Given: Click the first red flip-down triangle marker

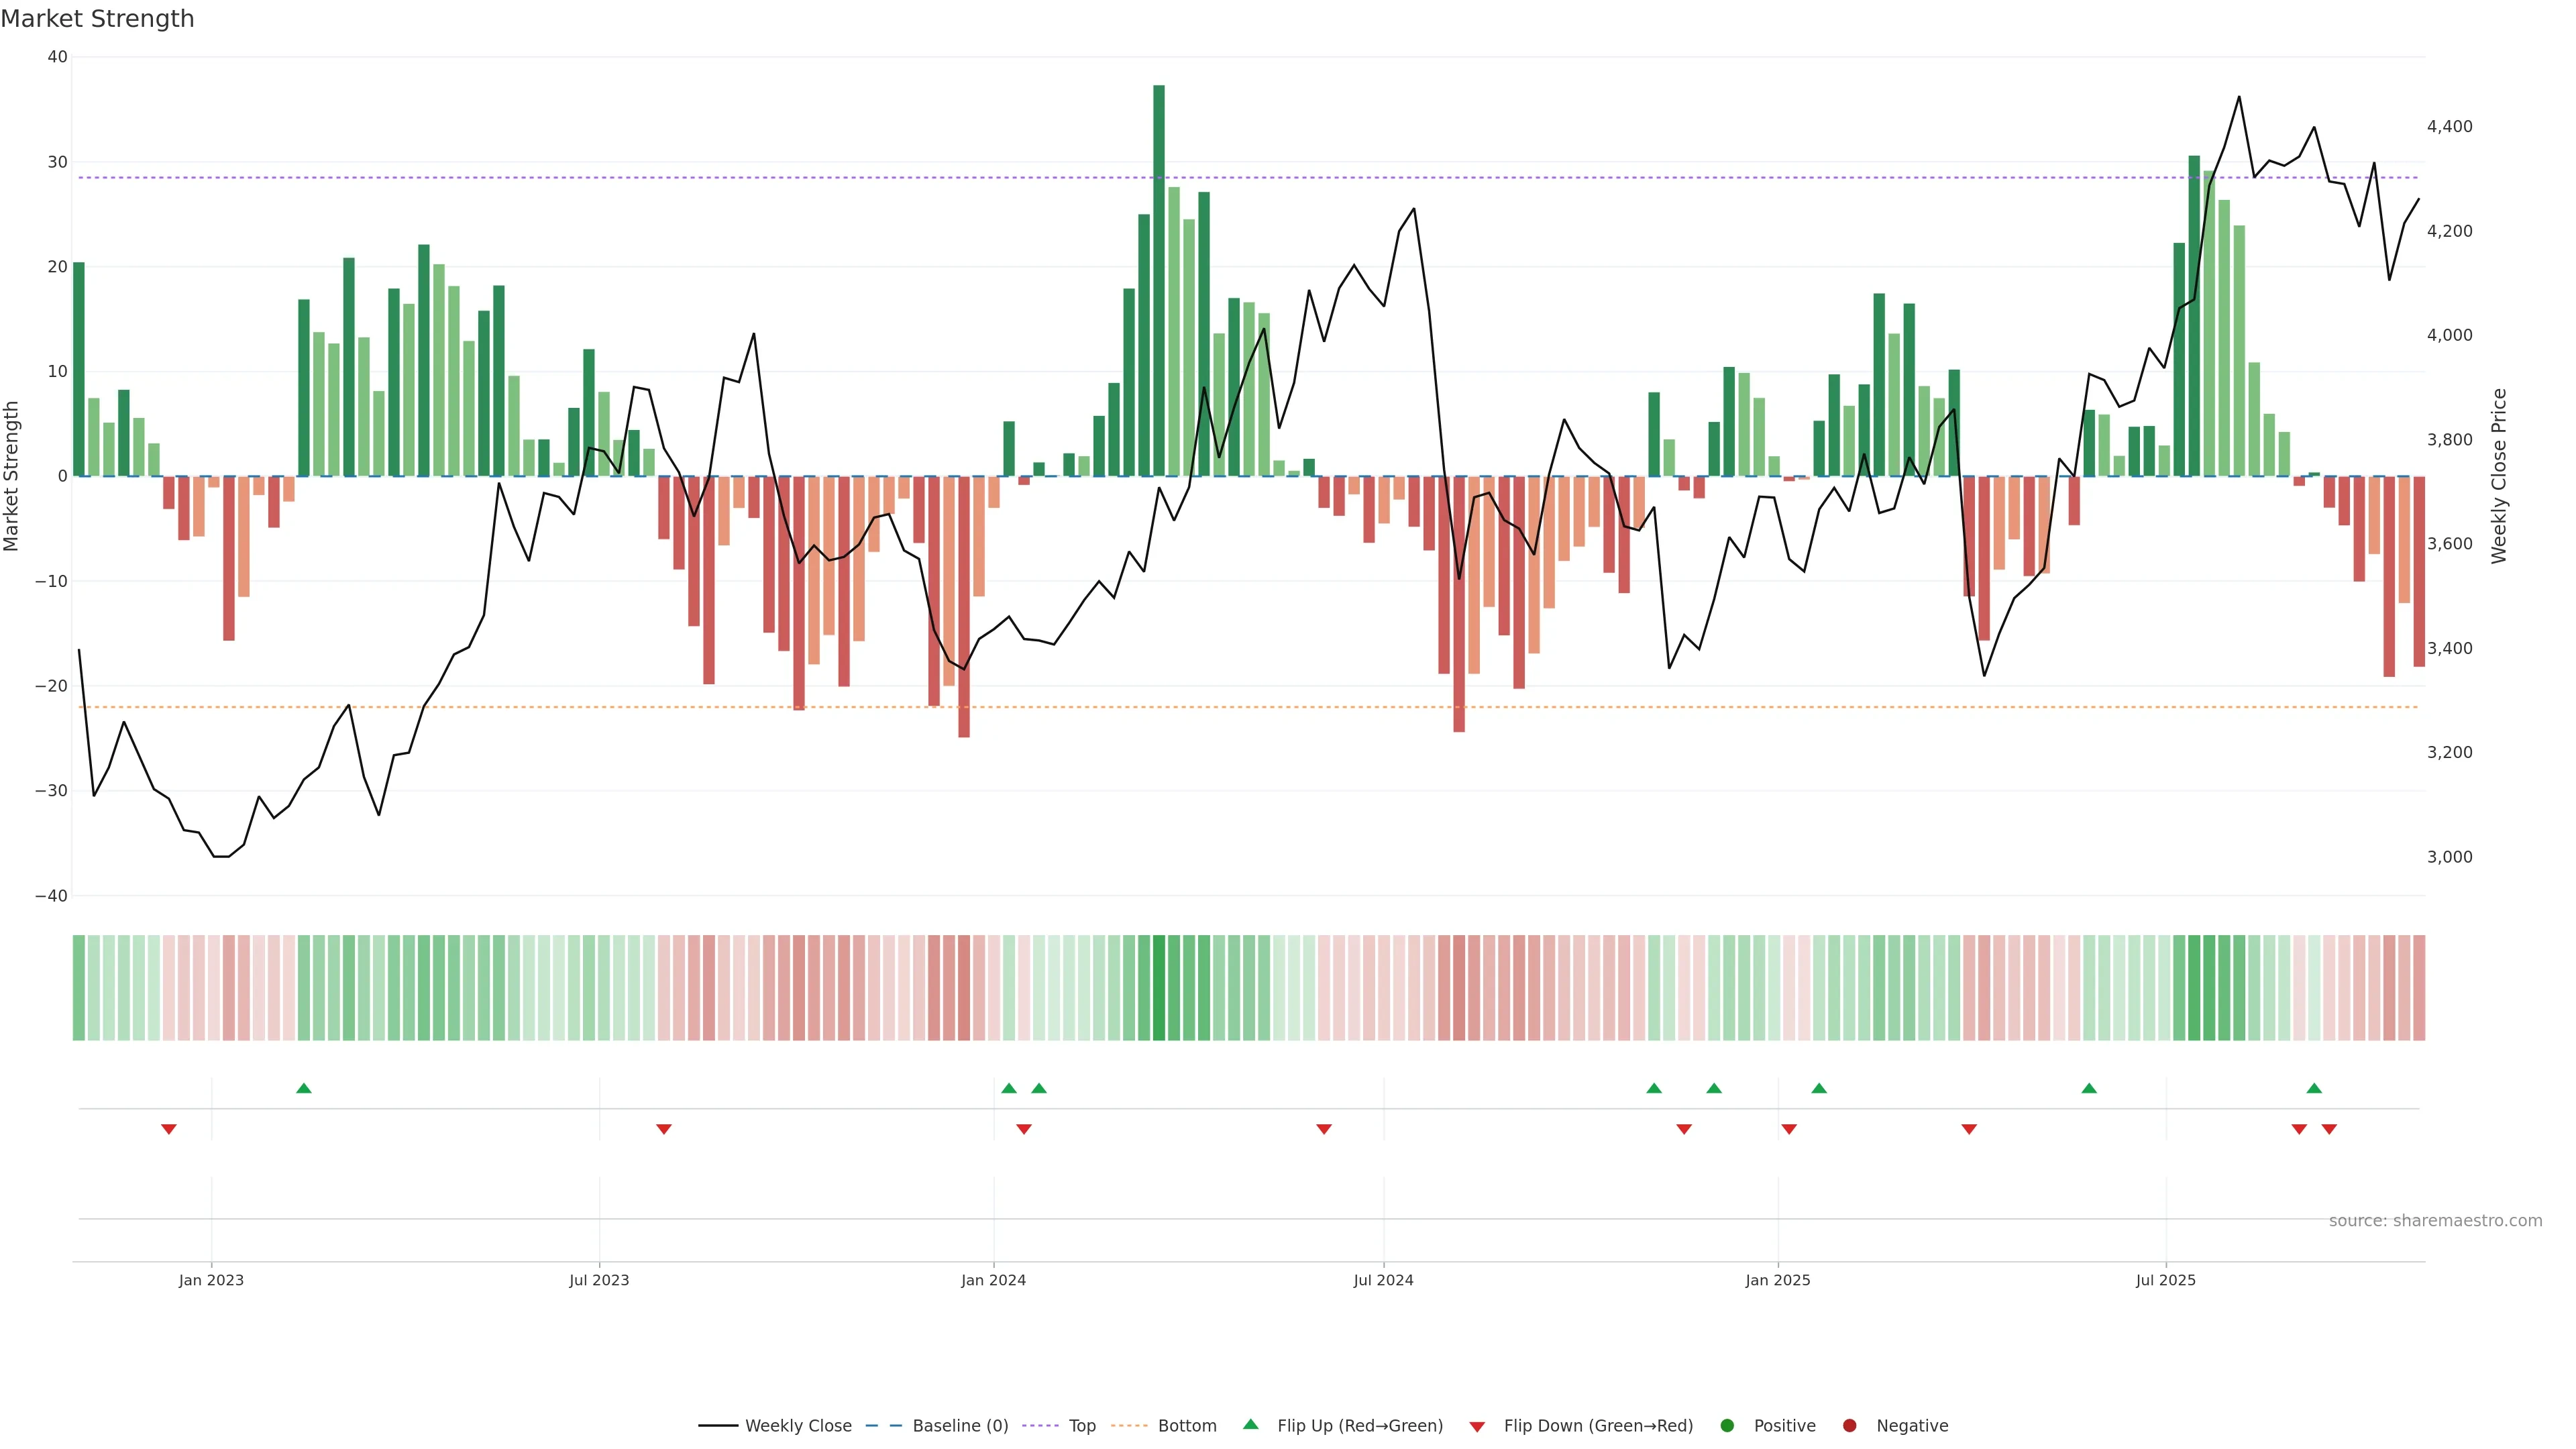Looking at the screenshot, I should click(x=169, y=1129).
